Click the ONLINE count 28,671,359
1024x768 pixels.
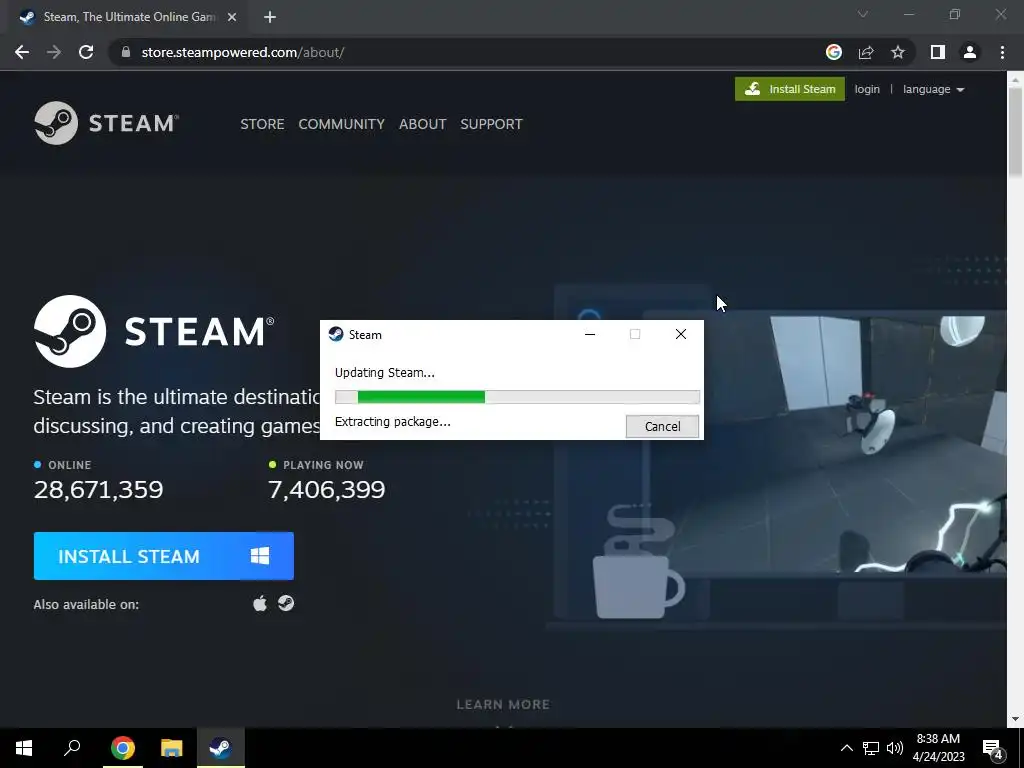(99, 489)
